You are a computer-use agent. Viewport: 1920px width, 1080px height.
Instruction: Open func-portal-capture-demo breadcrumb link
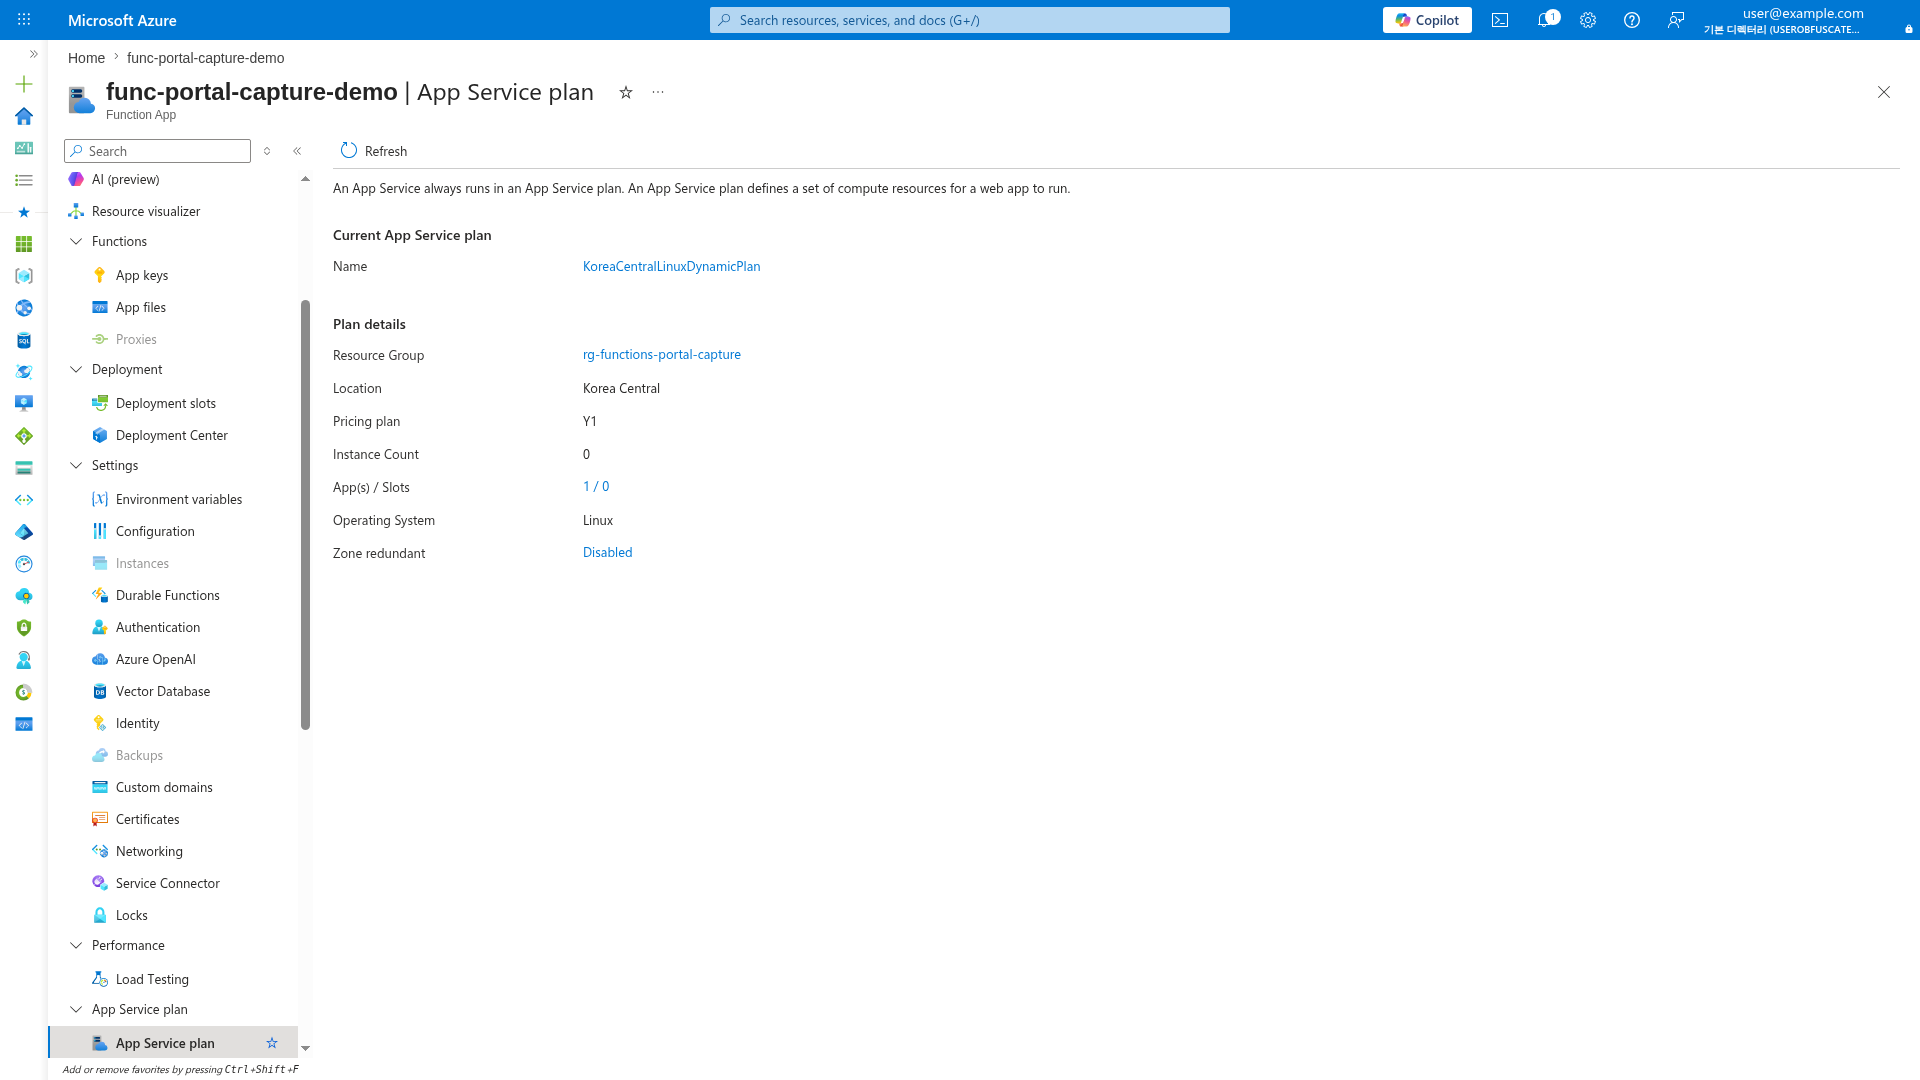(205, 58)
